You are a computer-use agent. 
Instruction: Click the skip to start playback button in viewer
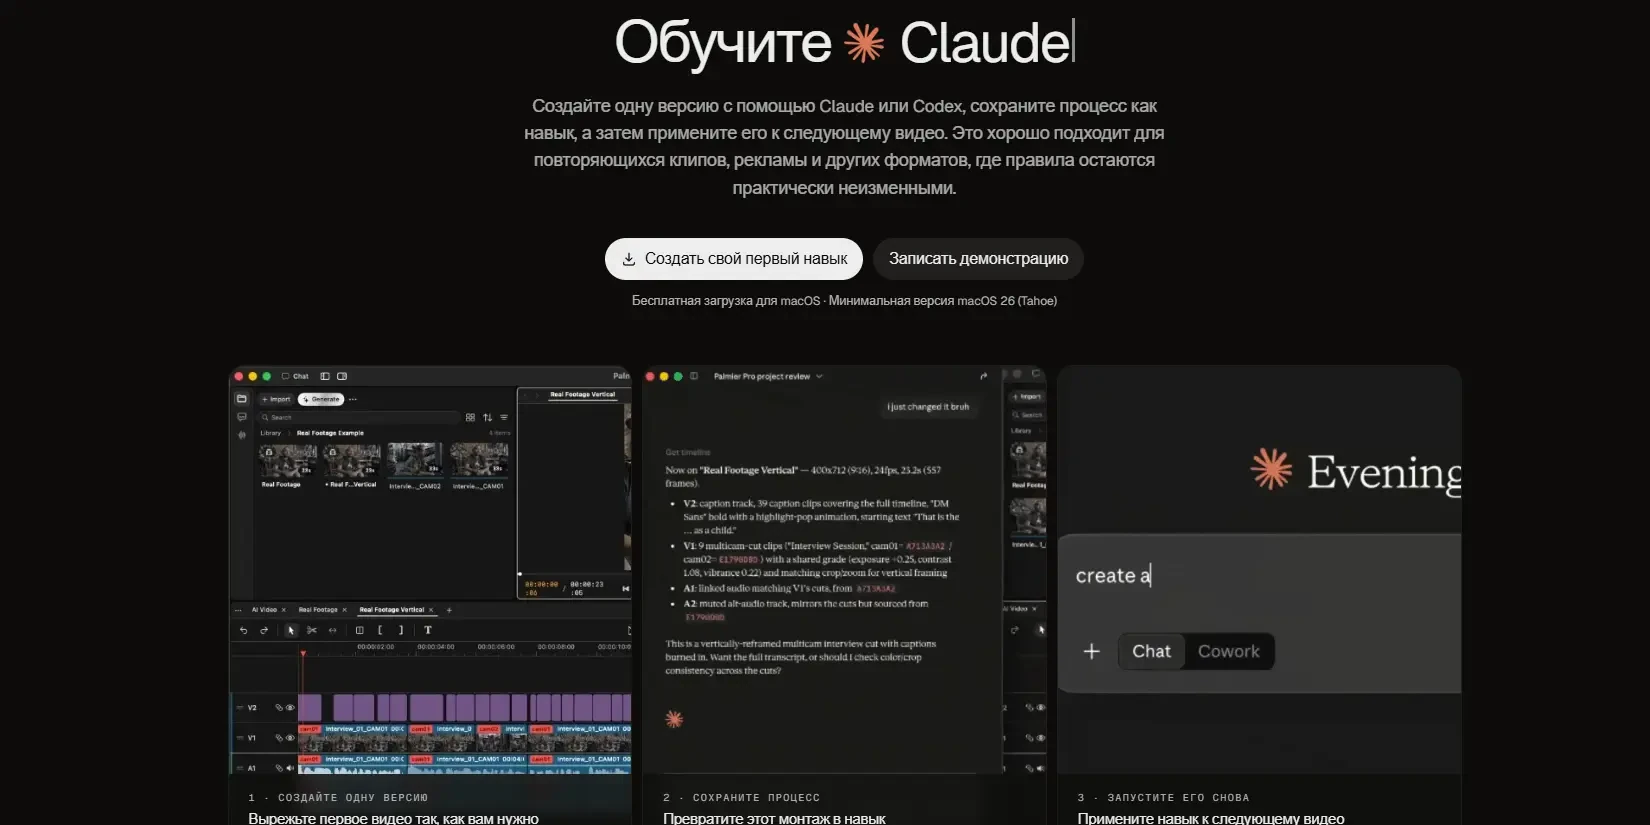[x=626, y=588]
